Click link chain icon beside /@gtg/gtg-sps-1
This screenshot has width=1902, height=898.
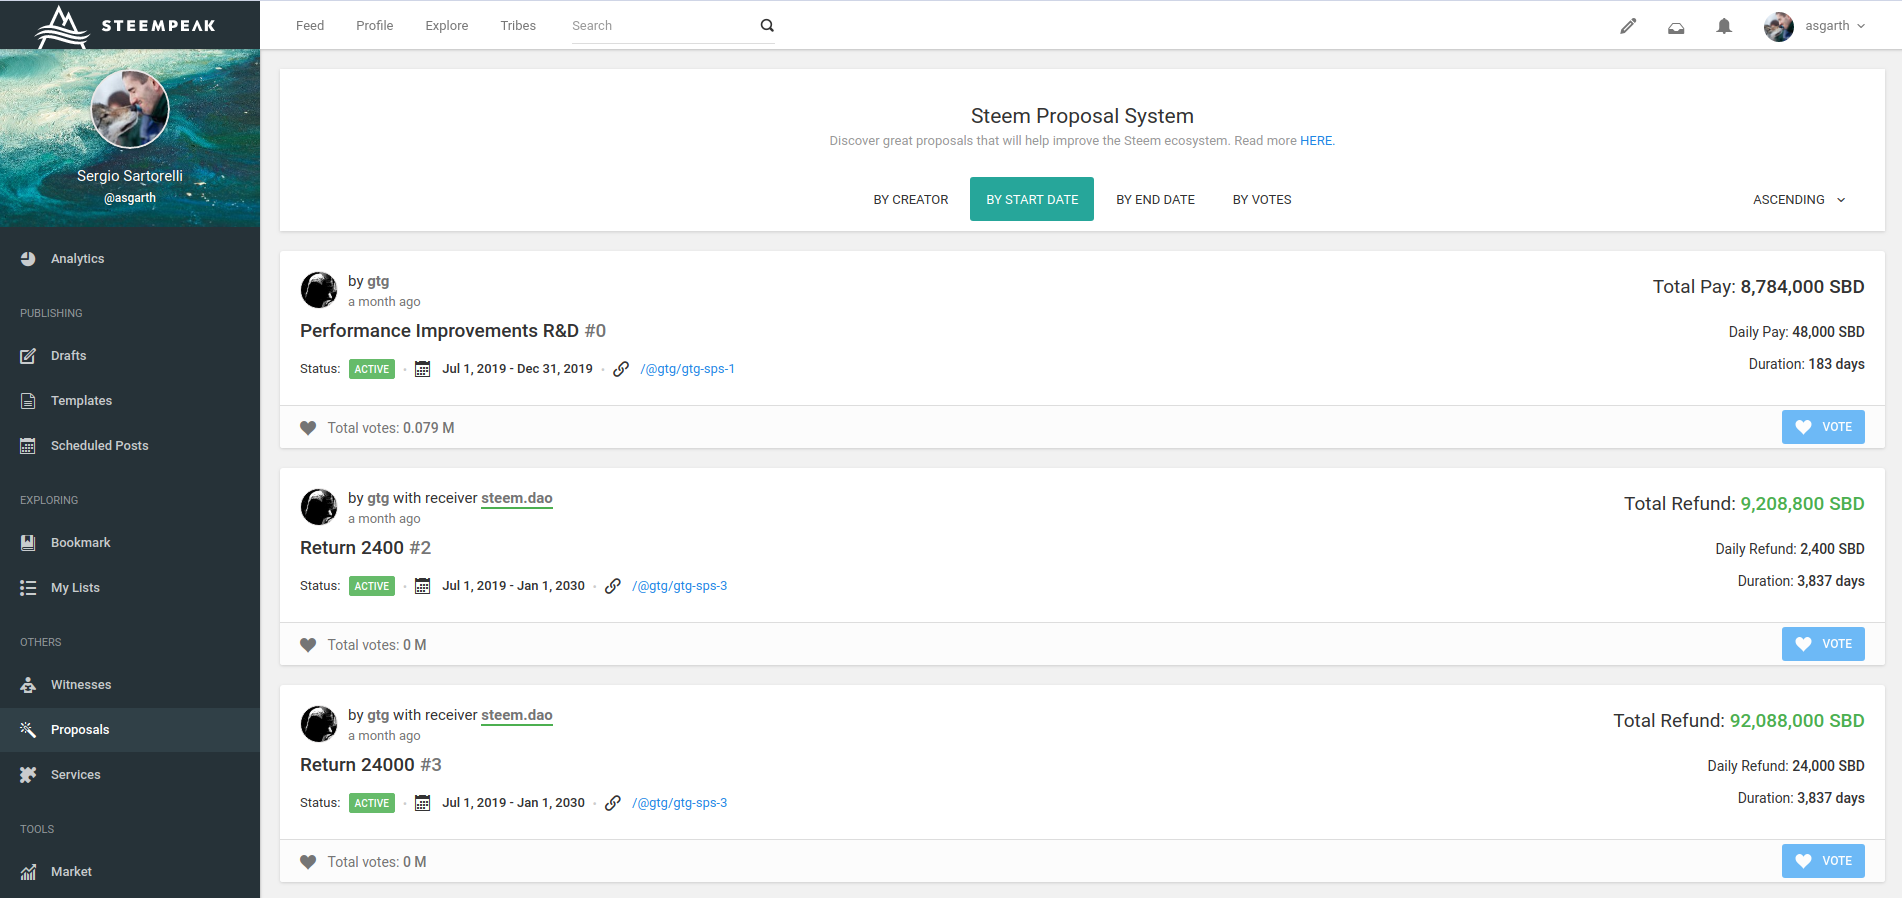pyautogui.click(x=621, y=369)
